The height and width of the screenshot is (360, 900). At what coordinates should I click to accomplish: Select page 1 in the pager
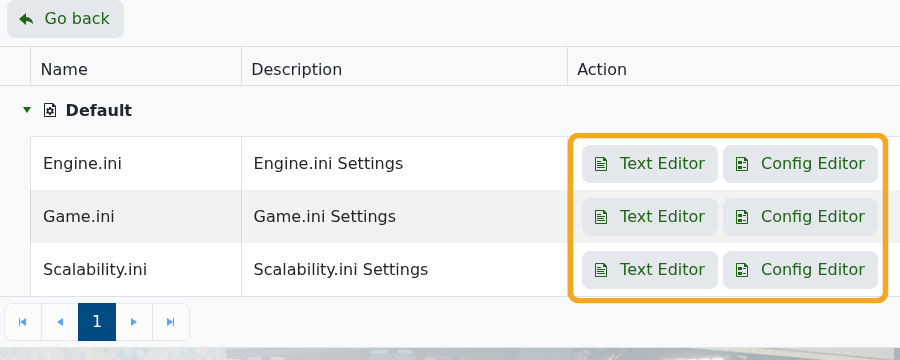(97, 322)
